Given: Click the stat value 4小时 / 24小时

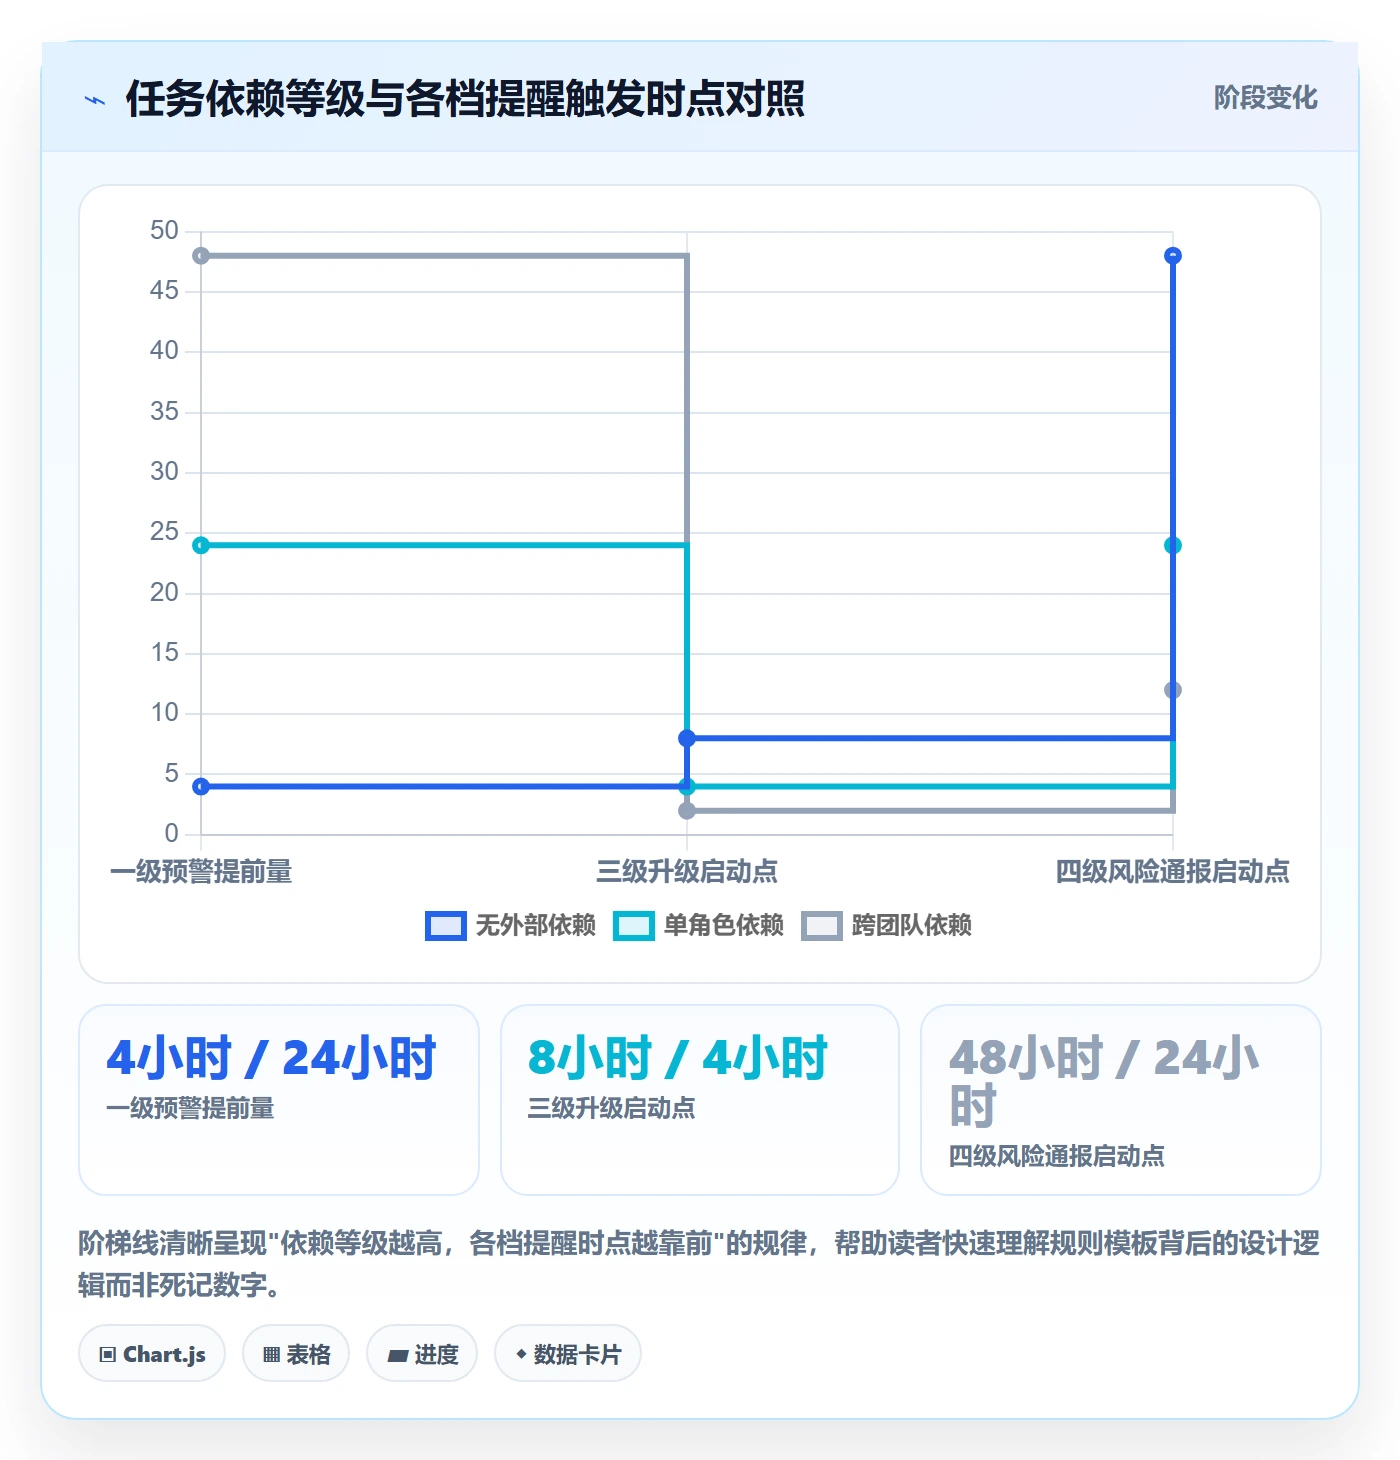Looking at the screenshot, I should point(271,1058).
